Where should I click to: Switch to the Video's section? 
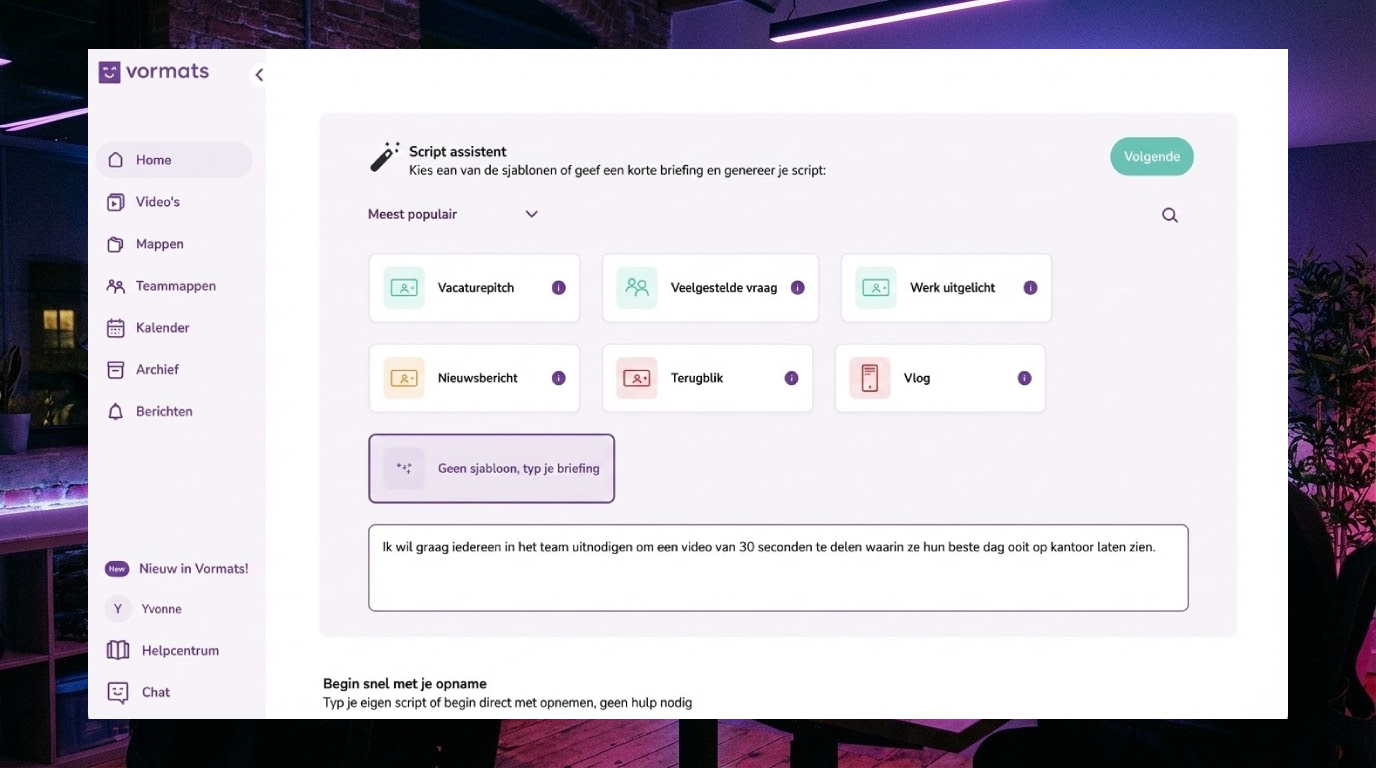(x=157, y=201)
